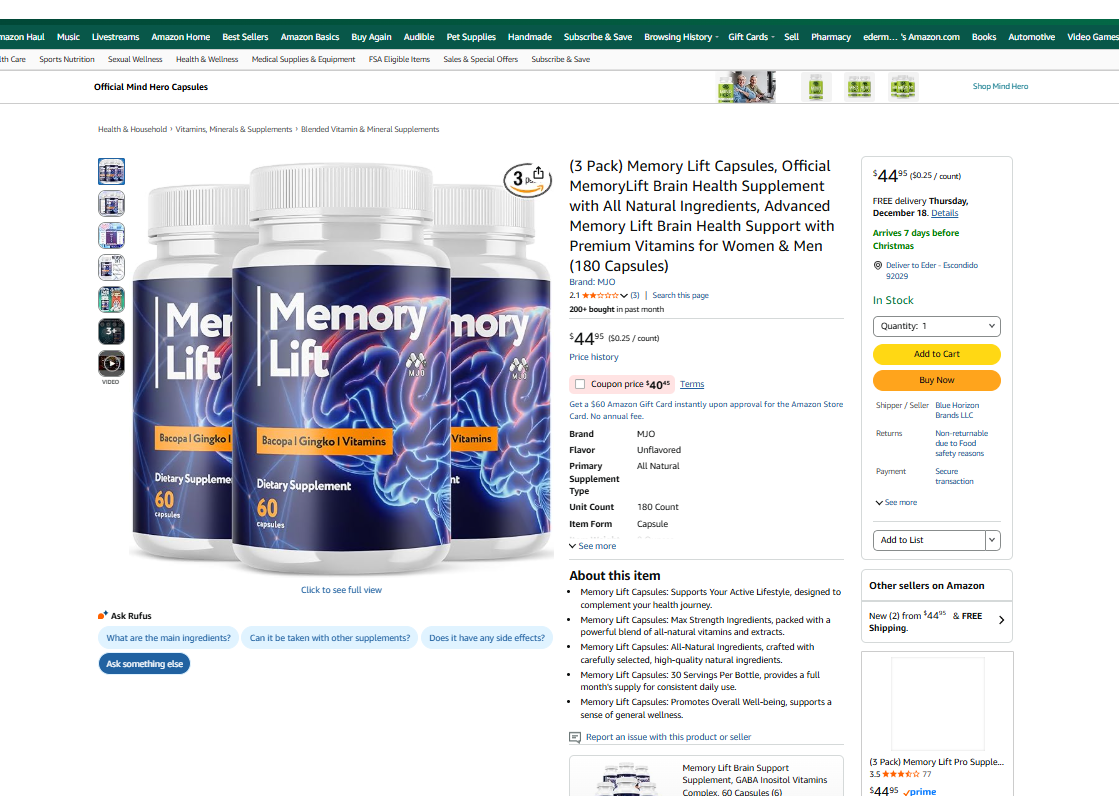Check the Coupon price checkbox
Screen dimensions: 1119x796
[x=580, y=384]
